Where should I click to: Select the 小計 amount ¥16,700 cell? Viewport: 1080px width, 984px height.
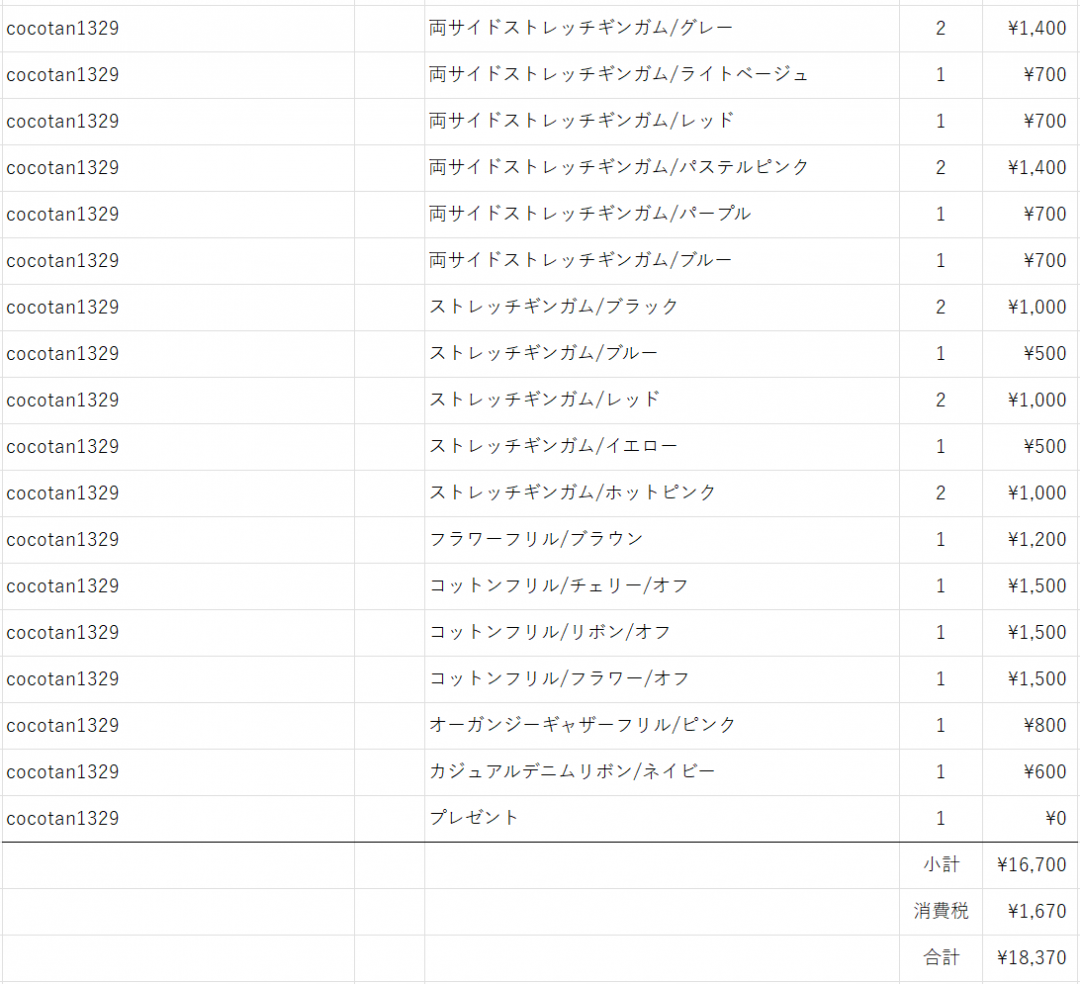[x=1032, y=865]
